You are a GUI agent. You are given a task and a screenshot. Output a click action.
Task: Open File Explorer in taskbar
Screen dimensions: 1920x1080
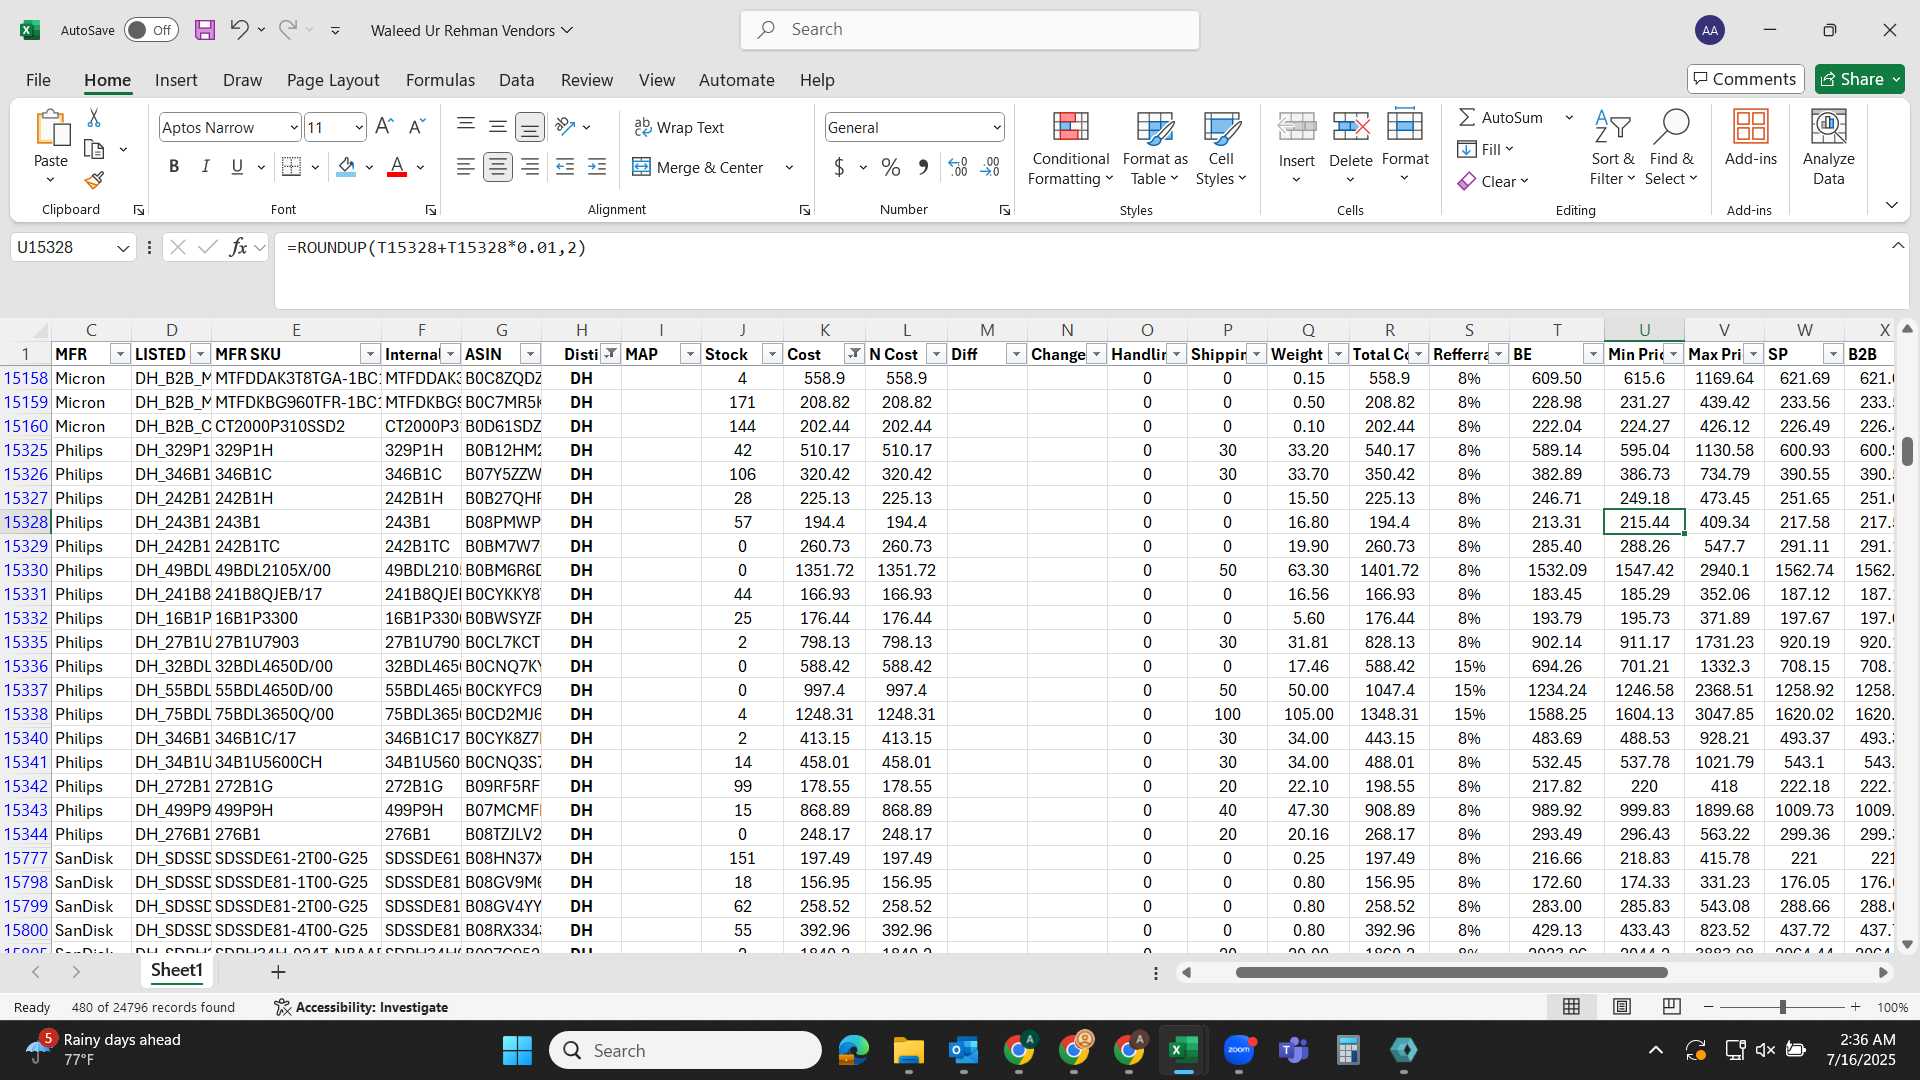point(908,1050)
